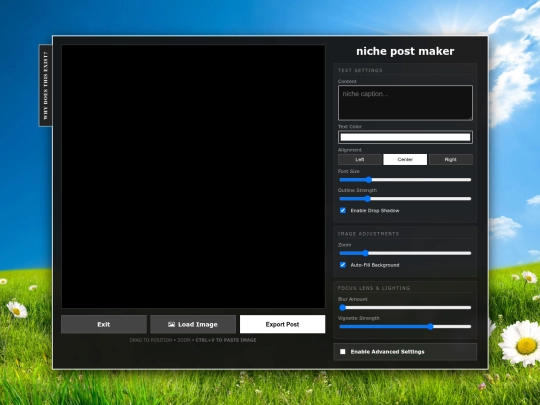Click the Zoom slider handle
540x405 pixels.
pos(365,253)
